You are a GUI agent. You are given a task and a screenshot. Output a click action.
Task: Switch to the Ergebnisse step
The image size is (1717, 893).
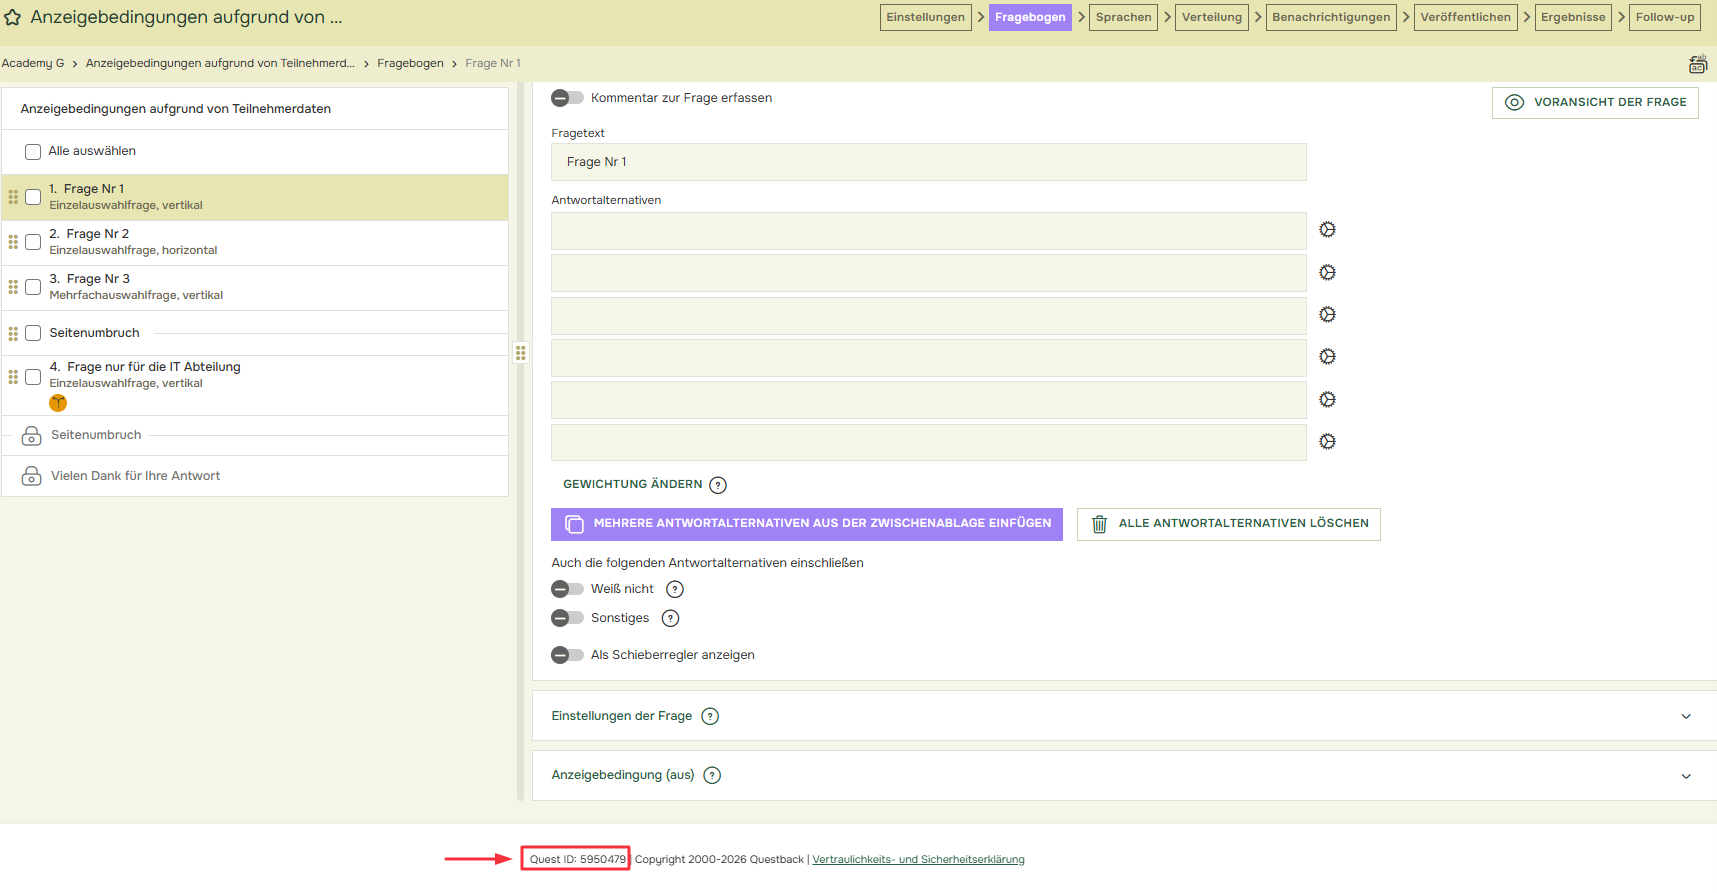click(1573, 17)
